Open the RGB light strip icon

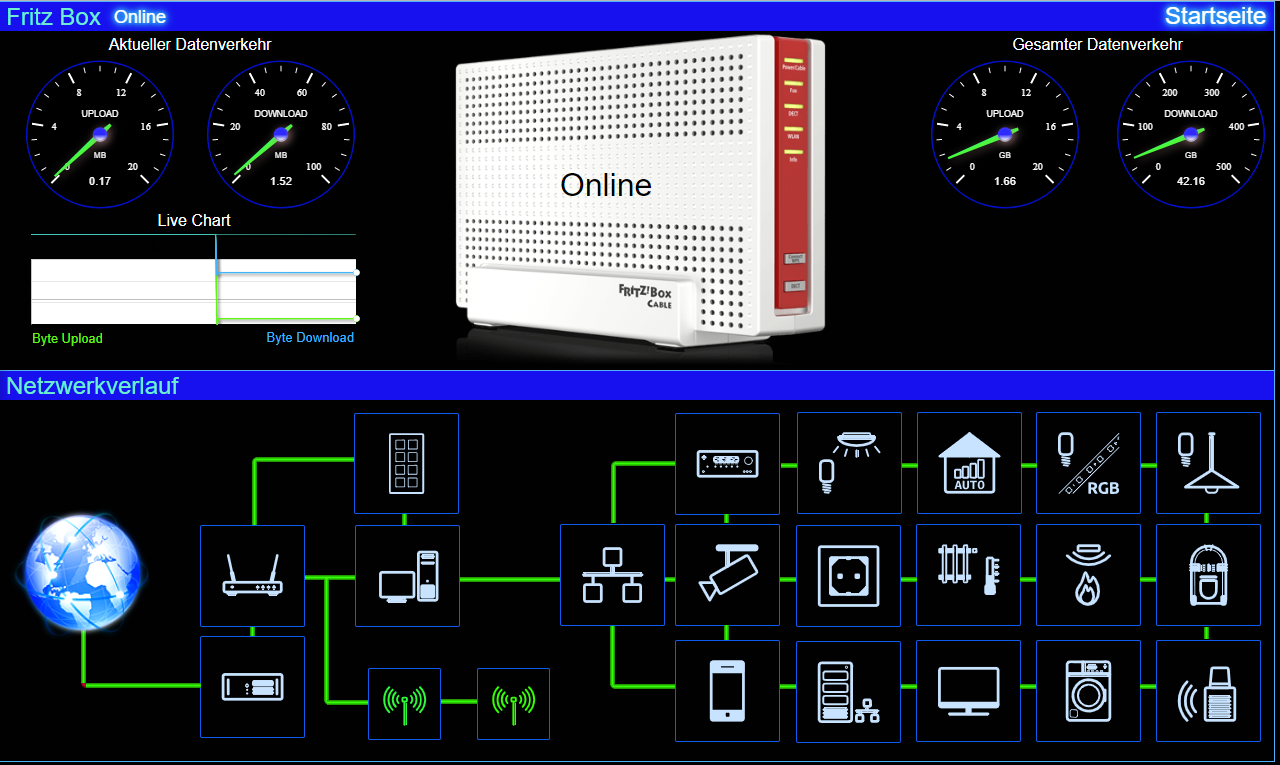click(1088, 463)
